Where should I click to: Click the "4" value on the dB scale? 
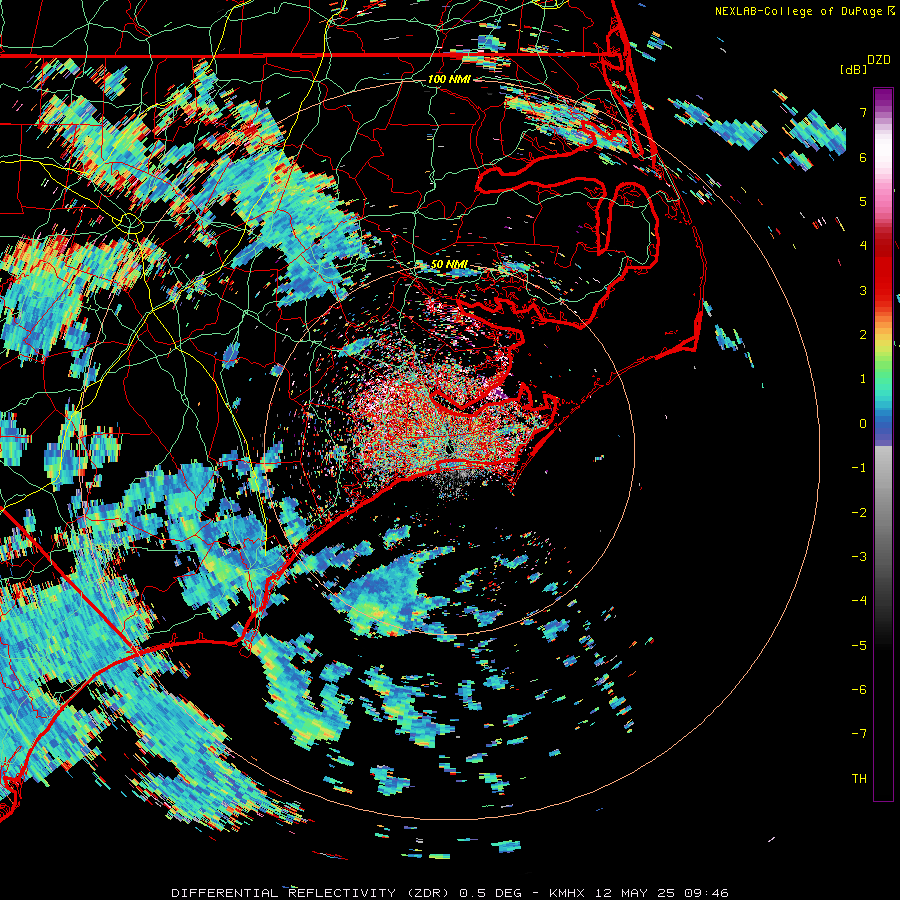tap(863, 246)
